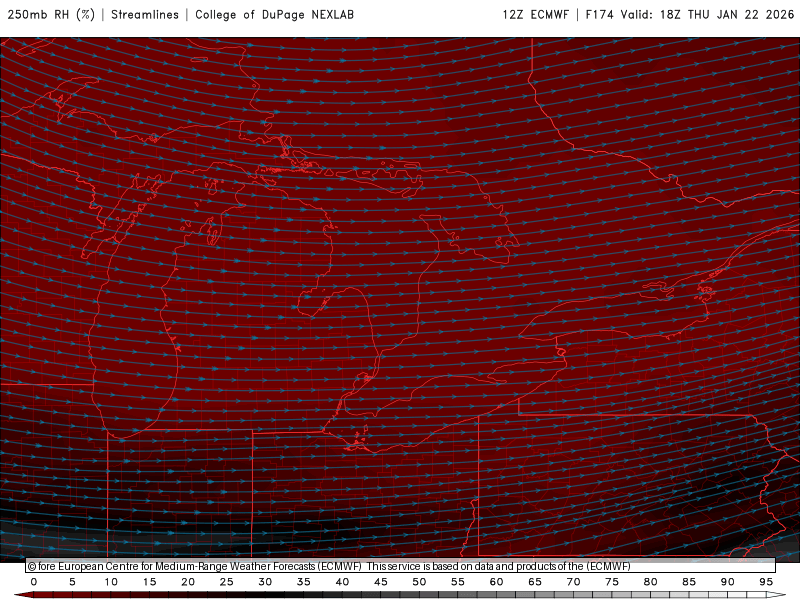The width and height of the screenshot is (800, 600).
Task: Click the "College of DuPage NEXLAB" text
Action: (x=274, y=15)
